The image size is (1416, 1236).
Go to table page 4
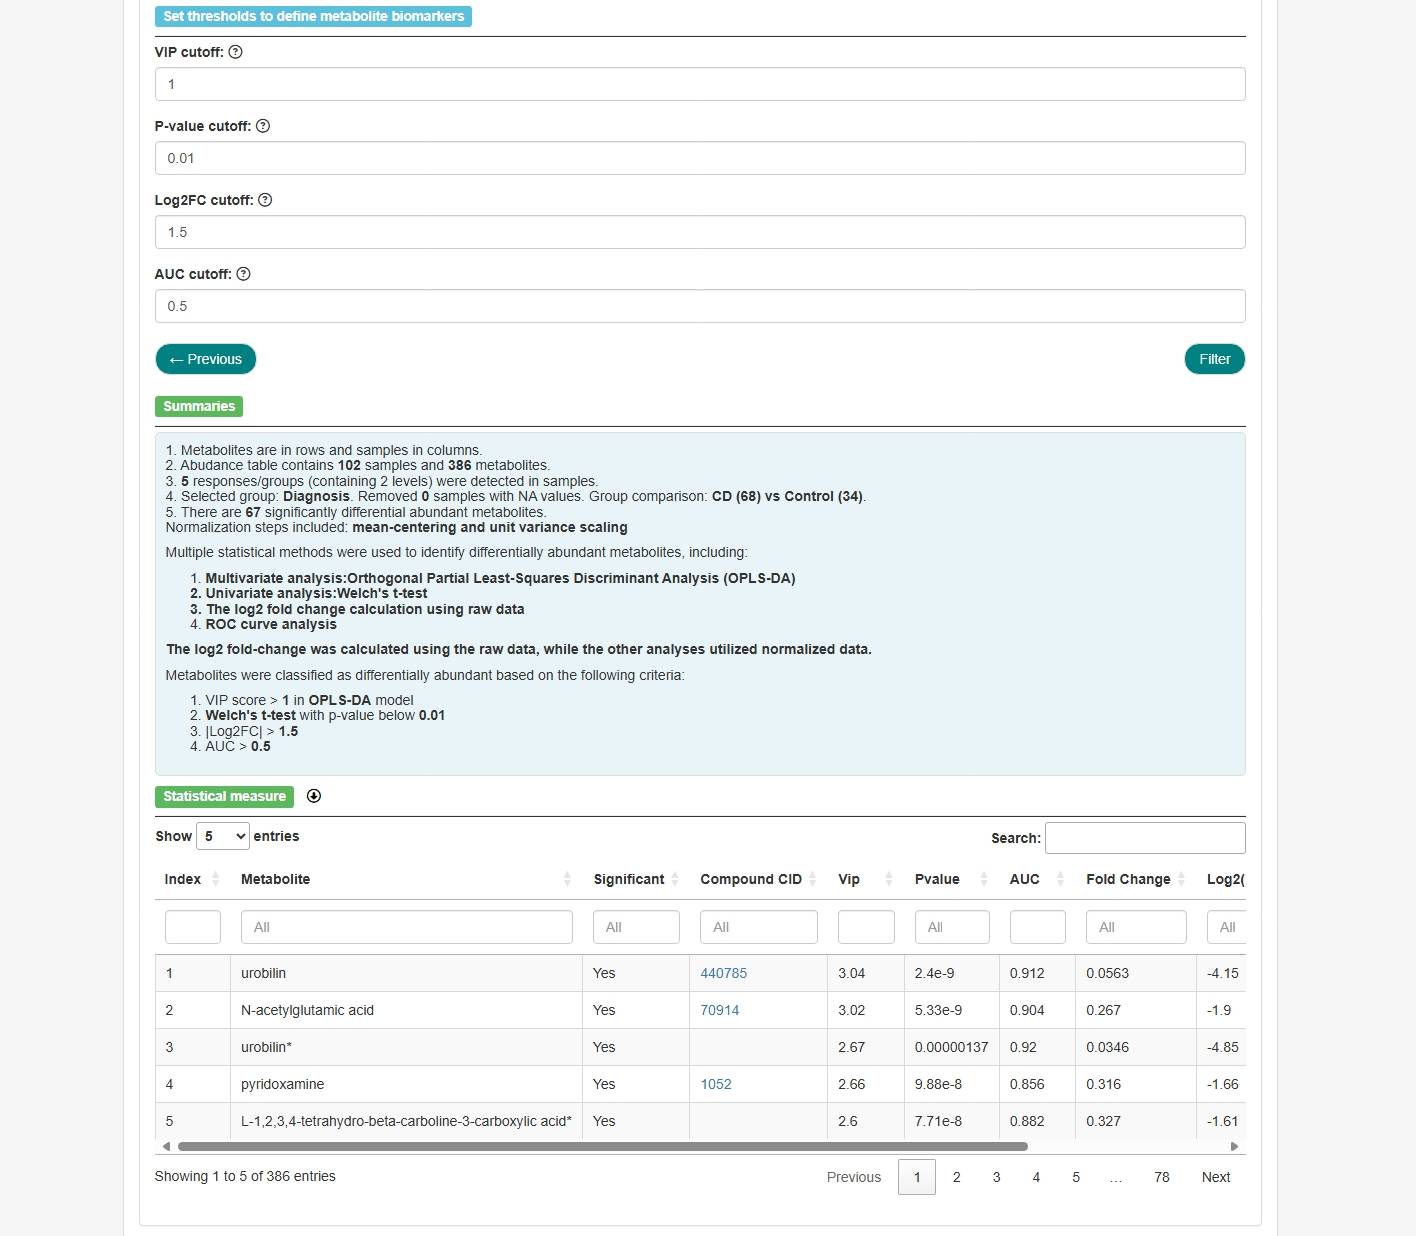[1036, 1177]
